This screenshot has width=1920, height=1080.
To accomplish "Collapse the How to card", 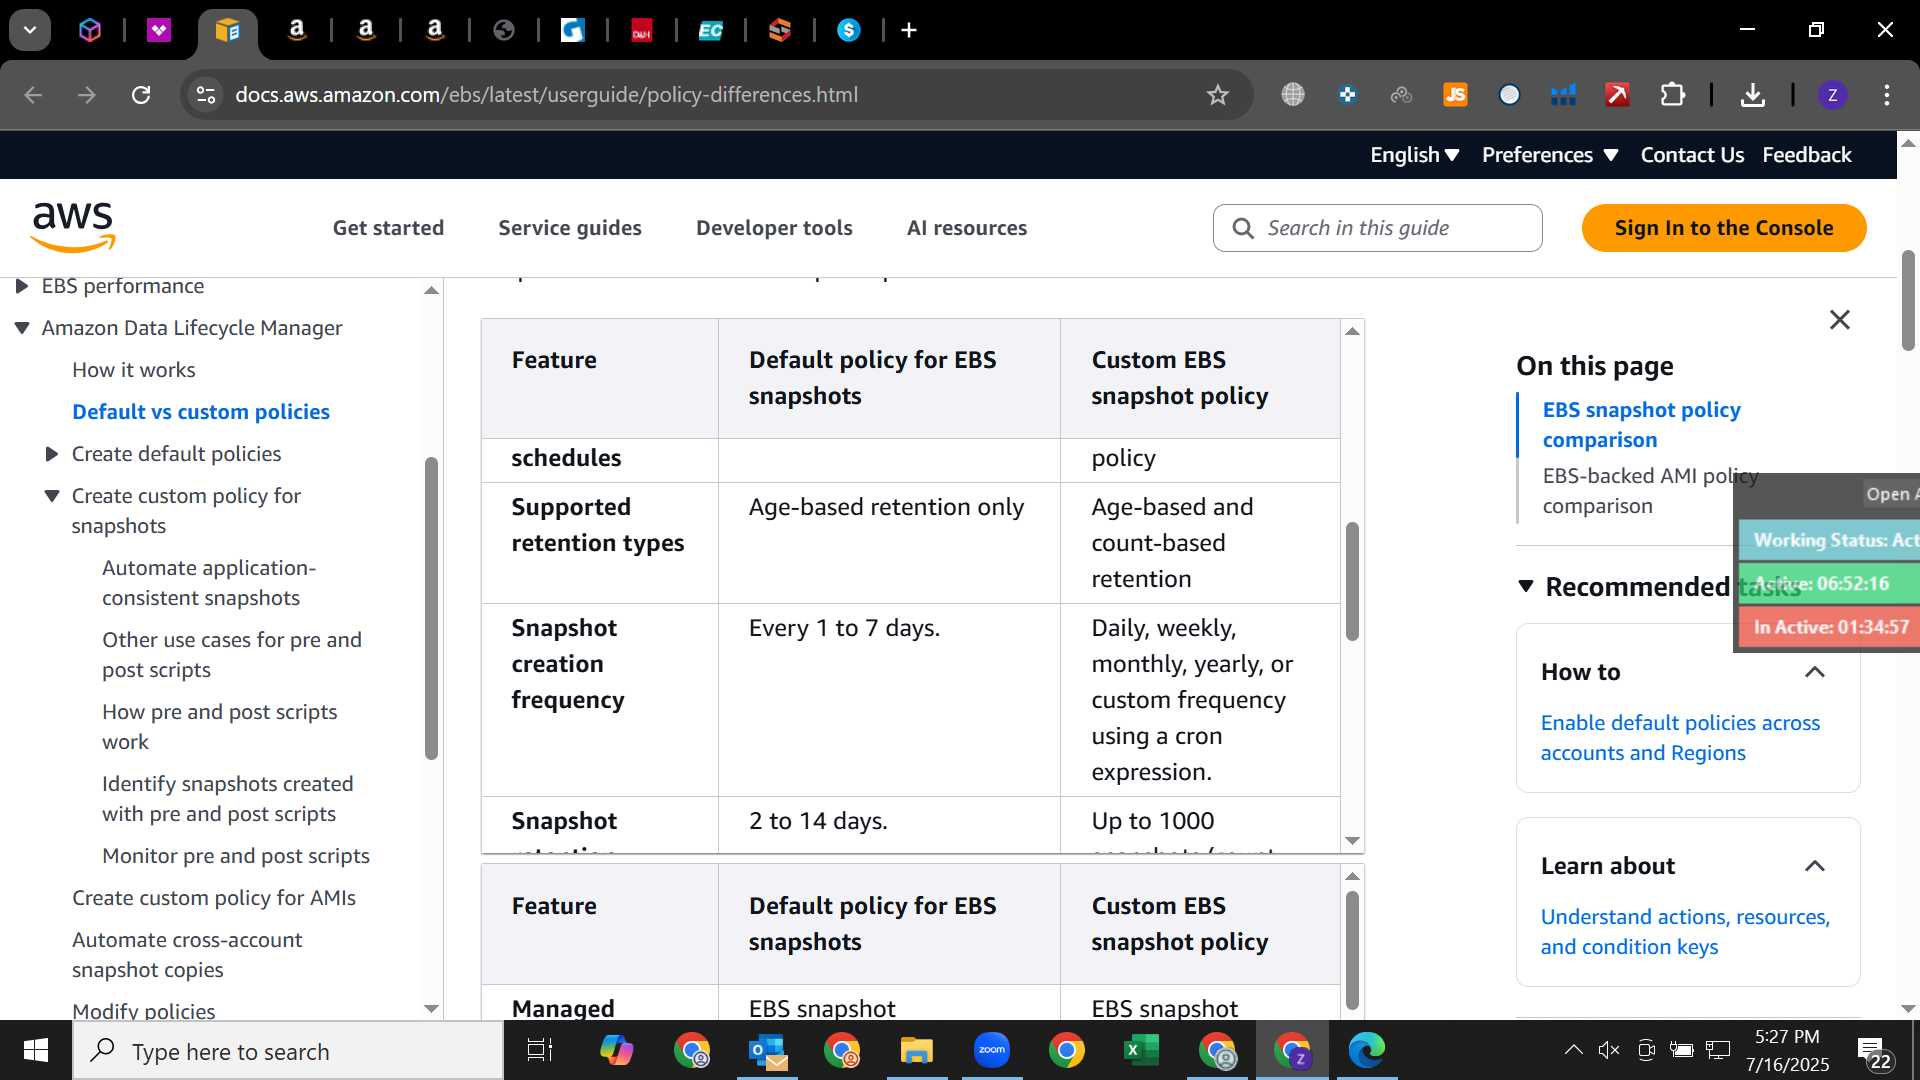I will pyautogui.click(x=1814, y=672).
